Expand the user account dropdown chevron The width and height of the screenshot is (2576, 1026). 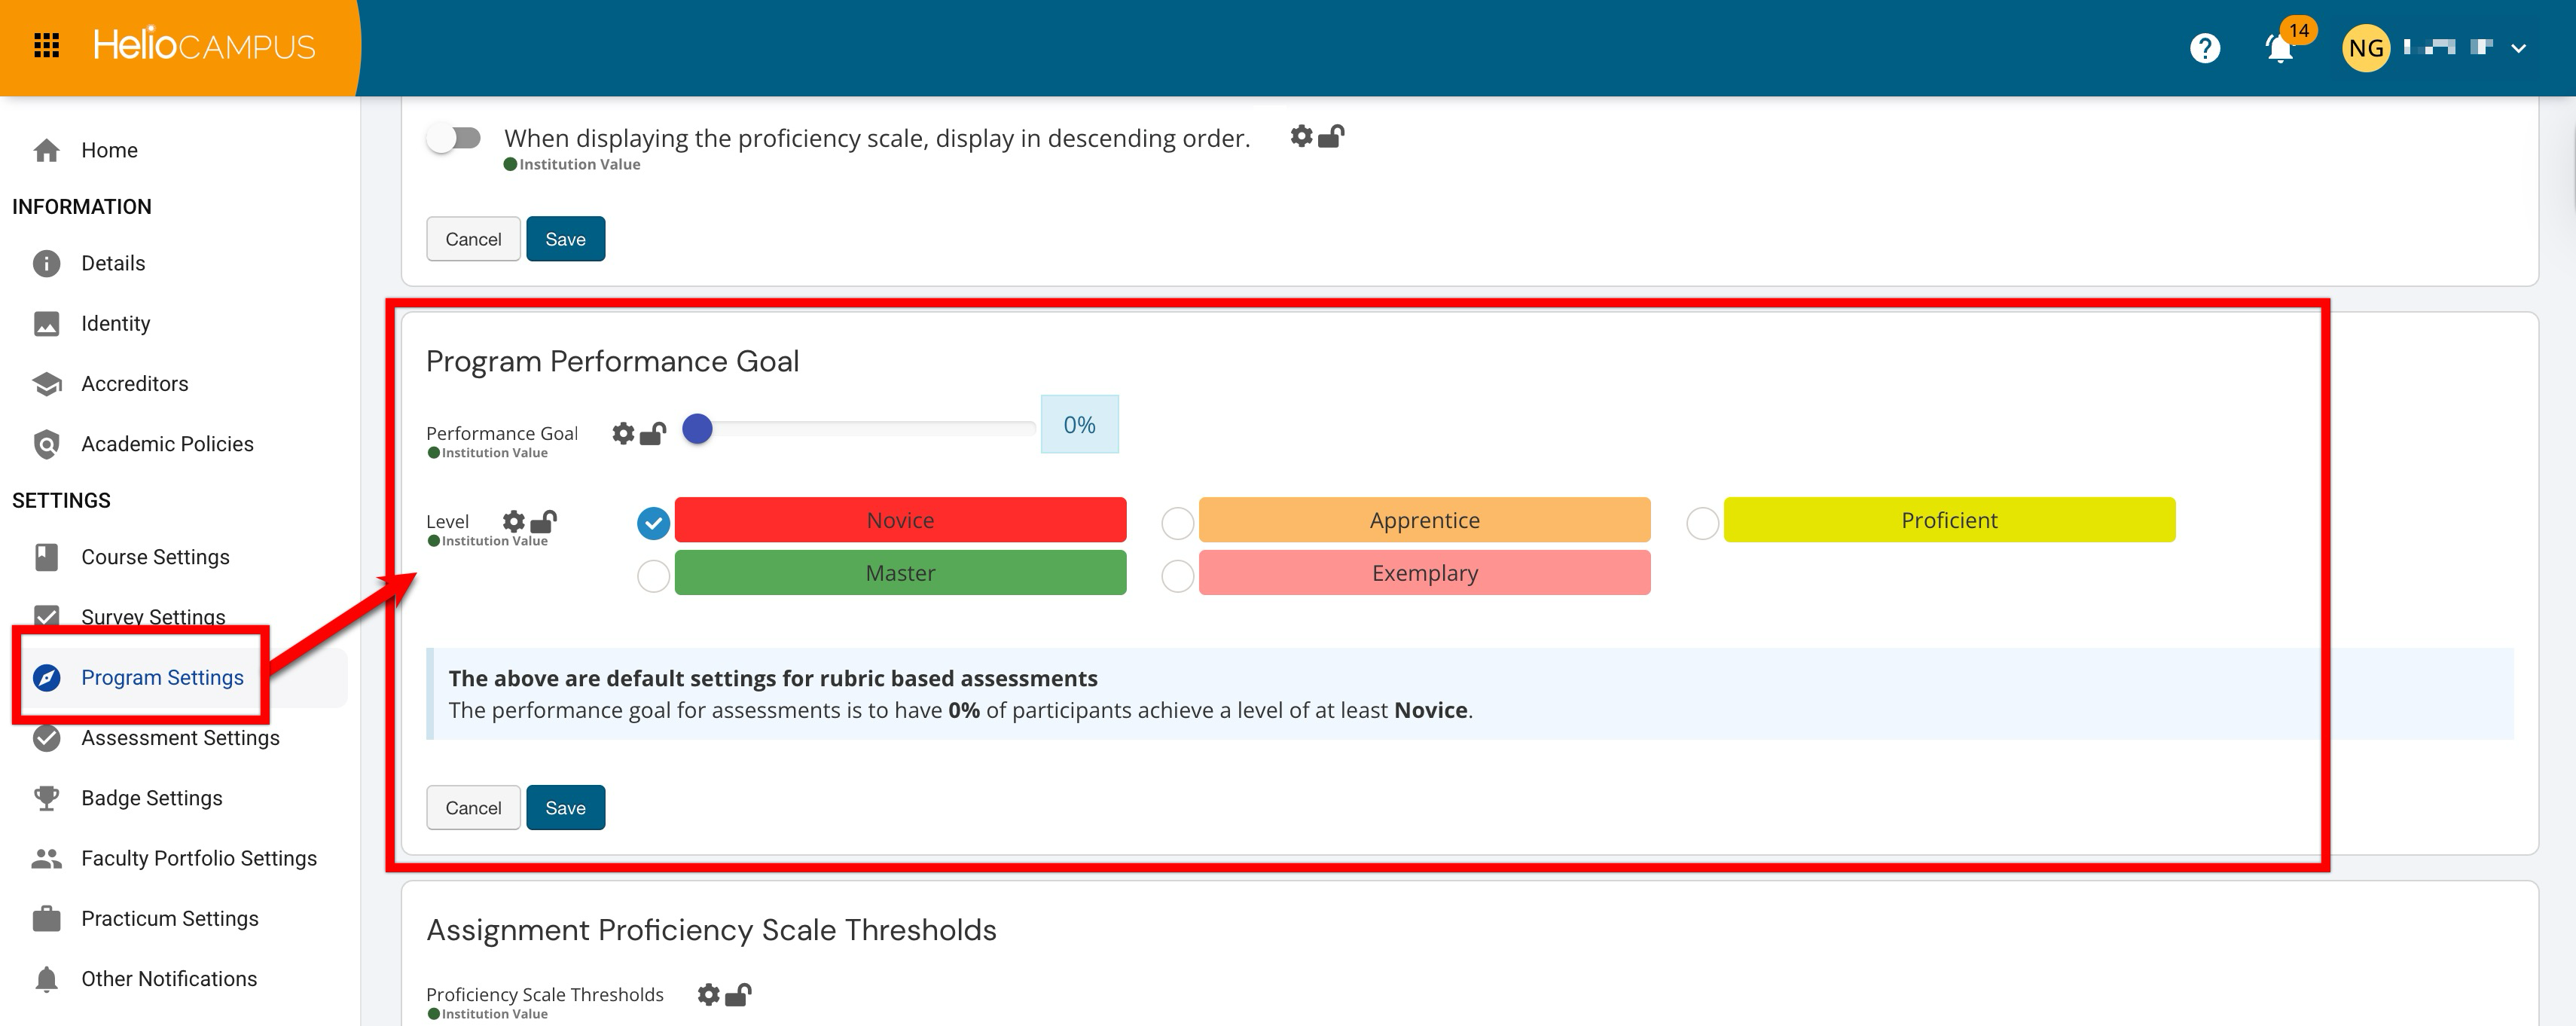point(2518,48)
